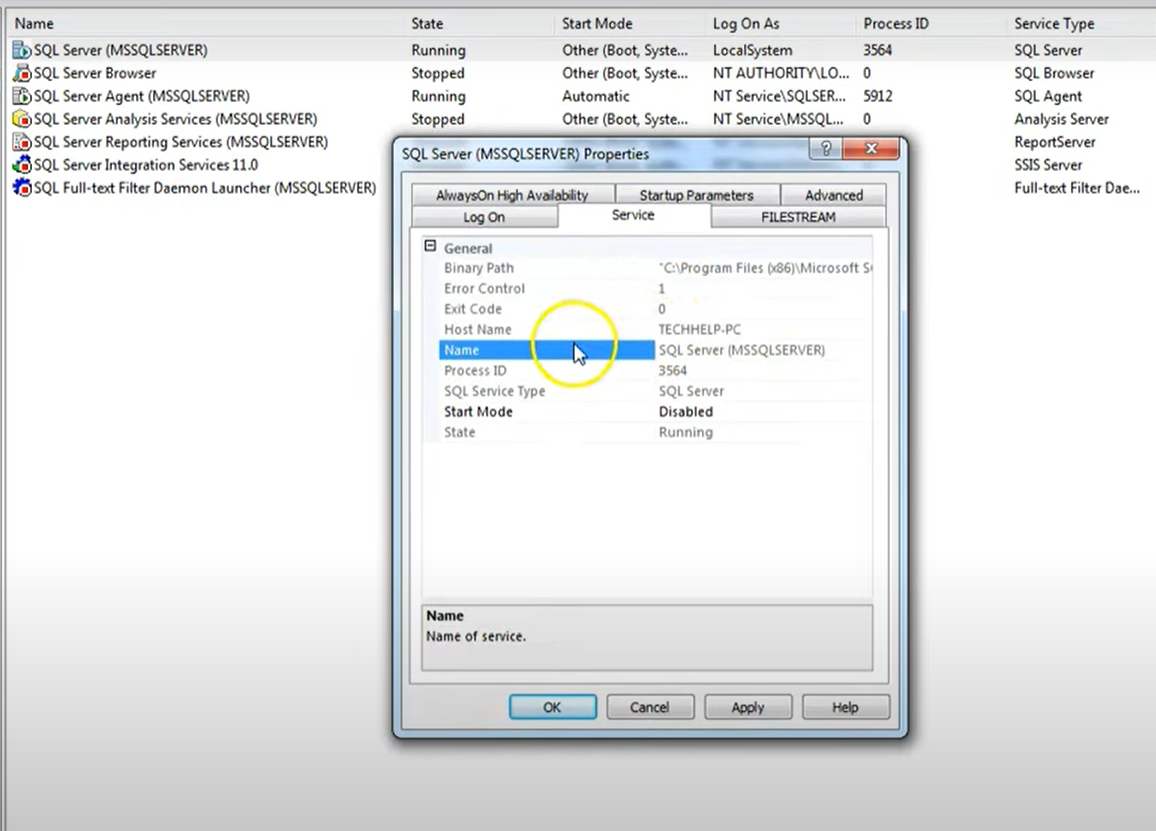Click the LocalSystem log on value
Screen dimensions: 1156x831
coord(753,50)
